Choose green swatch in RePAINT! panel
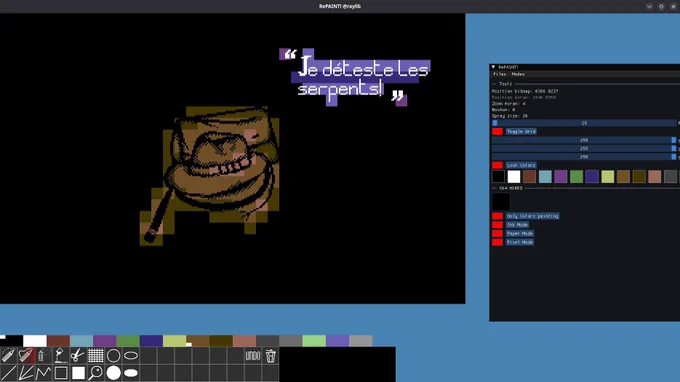680x382 pixels. tap(576, 176)
